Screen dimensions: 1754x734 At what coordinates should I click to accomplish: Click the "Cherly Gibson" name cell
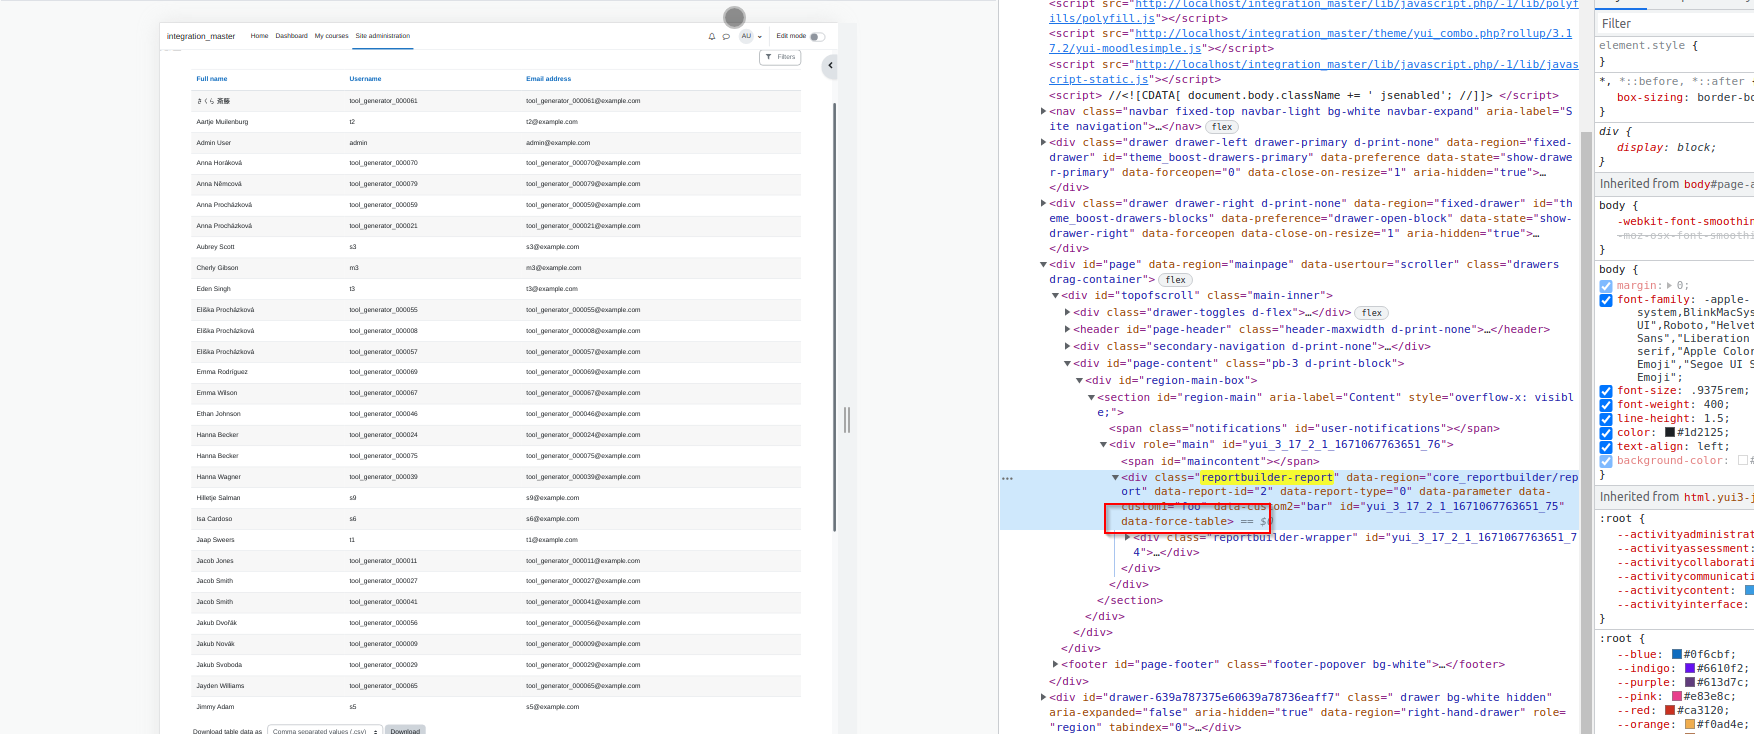click(216, 268)
